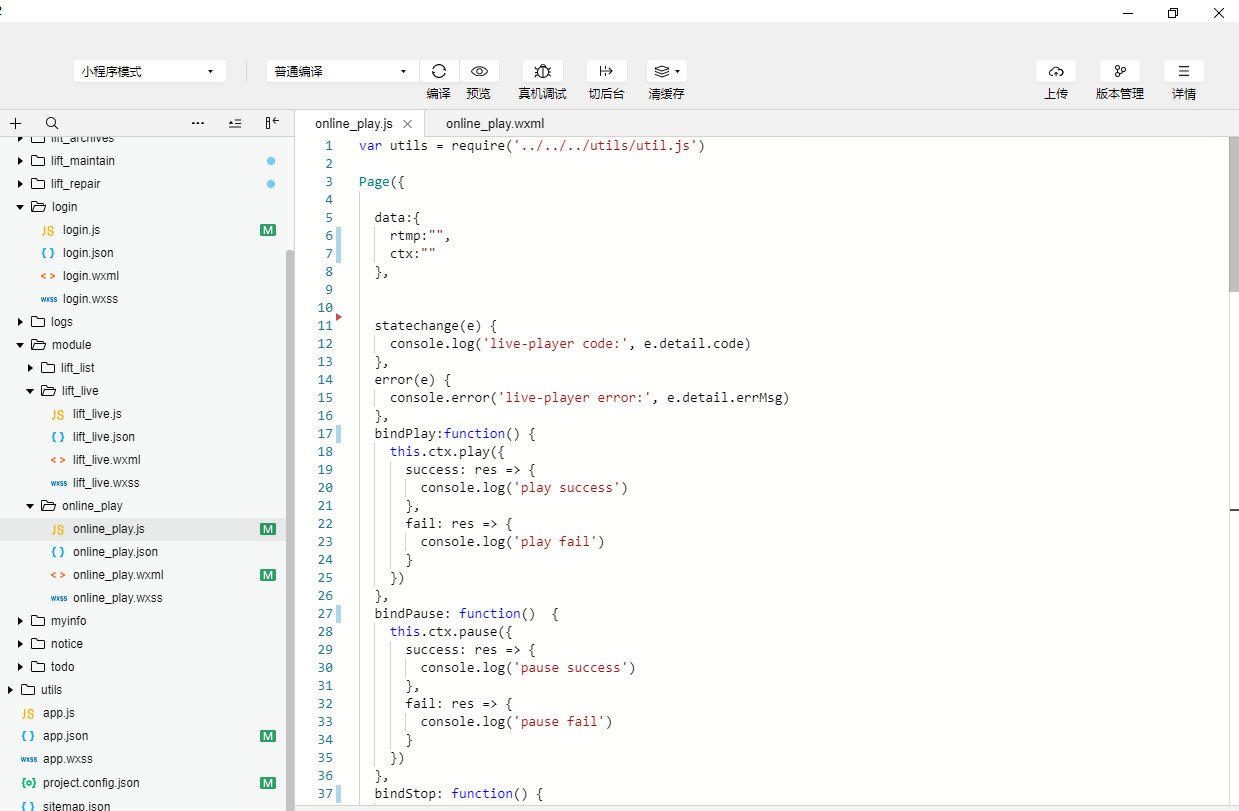Select project.config.json in file tree
This screenshot has width=1239, height=811.
pyautogui.click(x=91, y=783)
